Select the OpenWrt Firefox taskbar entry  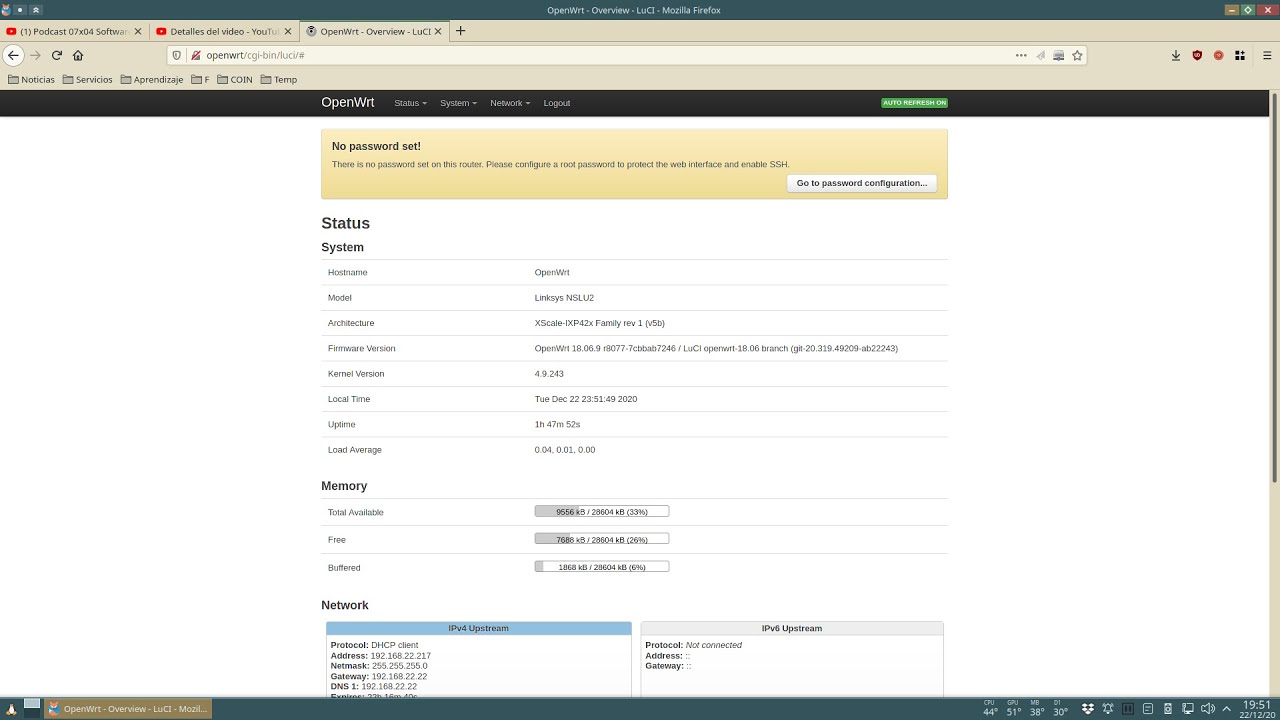pyautogui.click(x=128, y=709)
